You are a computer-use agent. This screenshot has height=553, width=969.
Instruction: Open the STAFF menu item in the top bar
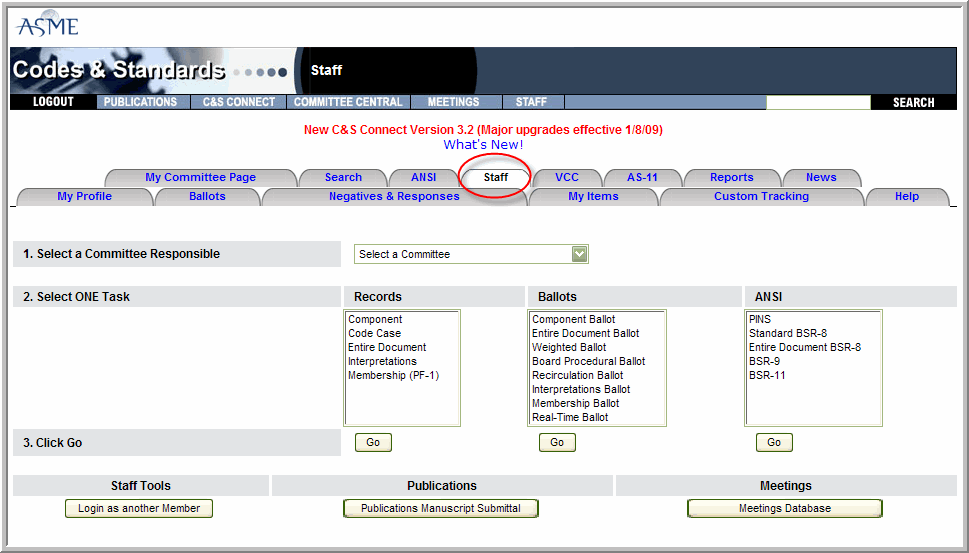[x=531, y=102]
